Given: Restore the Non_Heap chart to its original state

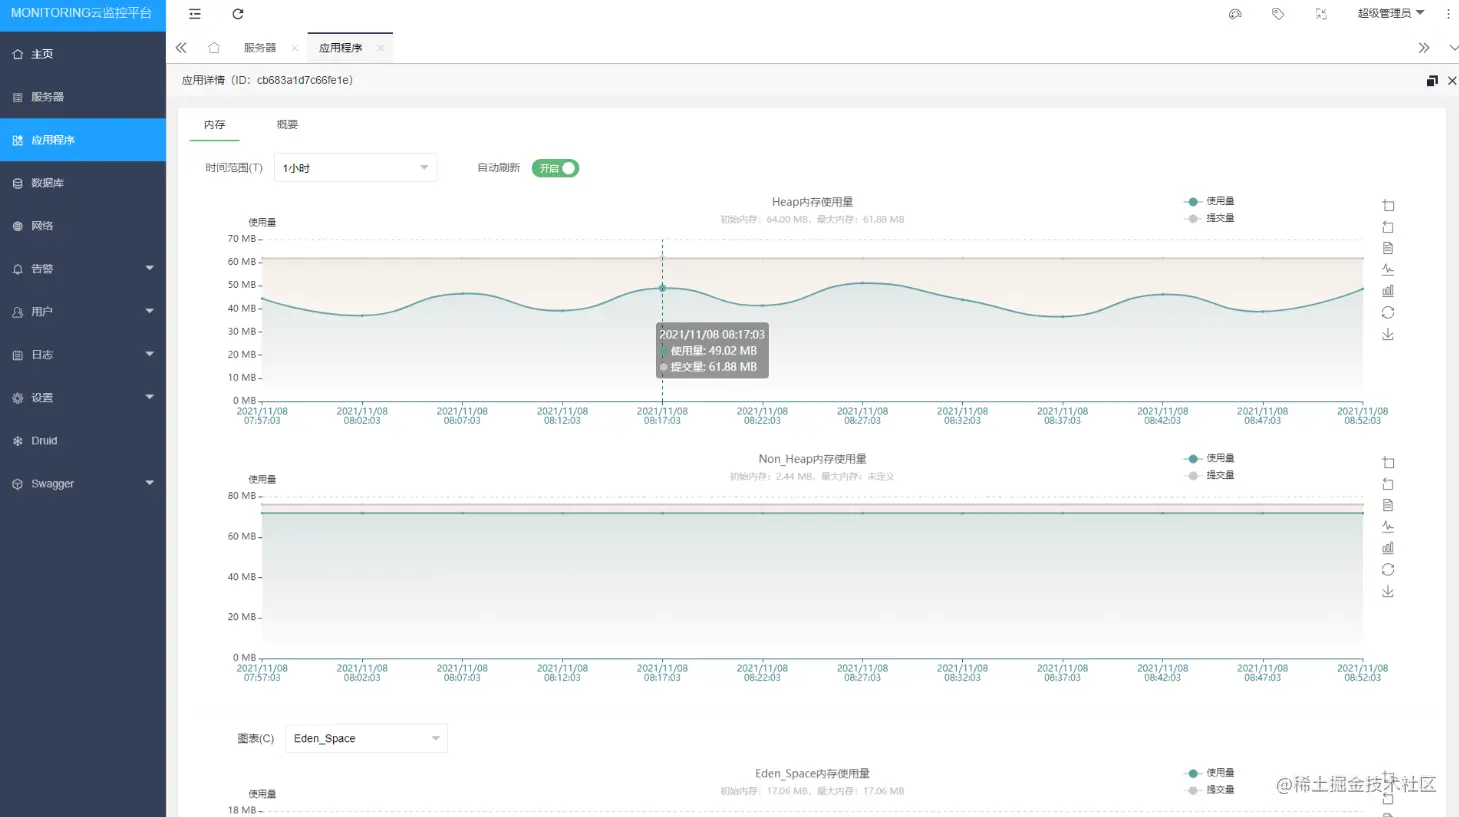Looking at the screenshot, I should 1388,570.
